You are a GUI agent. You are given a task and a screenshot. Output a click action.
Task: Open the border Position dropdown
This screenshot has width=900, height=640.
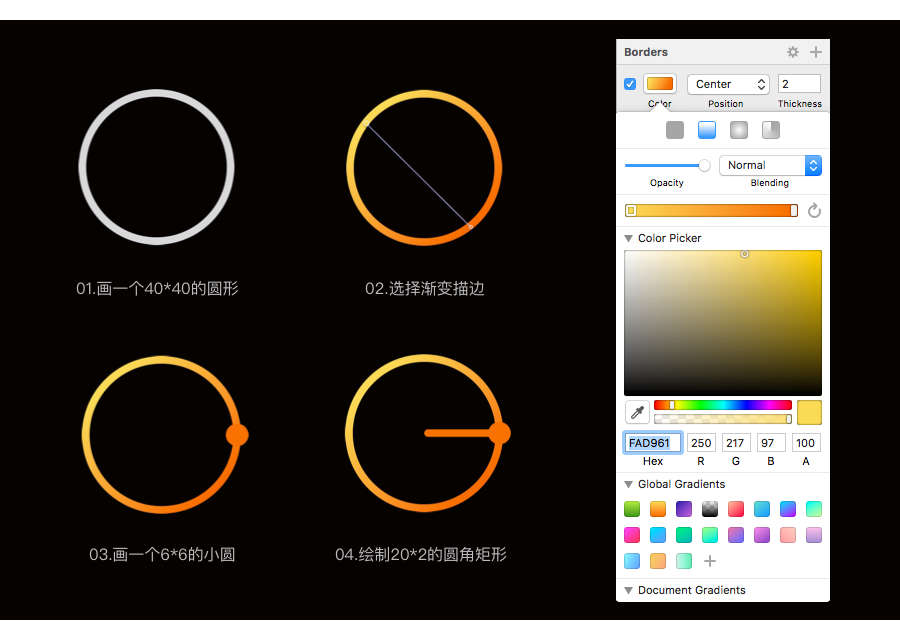coord(727,84)
